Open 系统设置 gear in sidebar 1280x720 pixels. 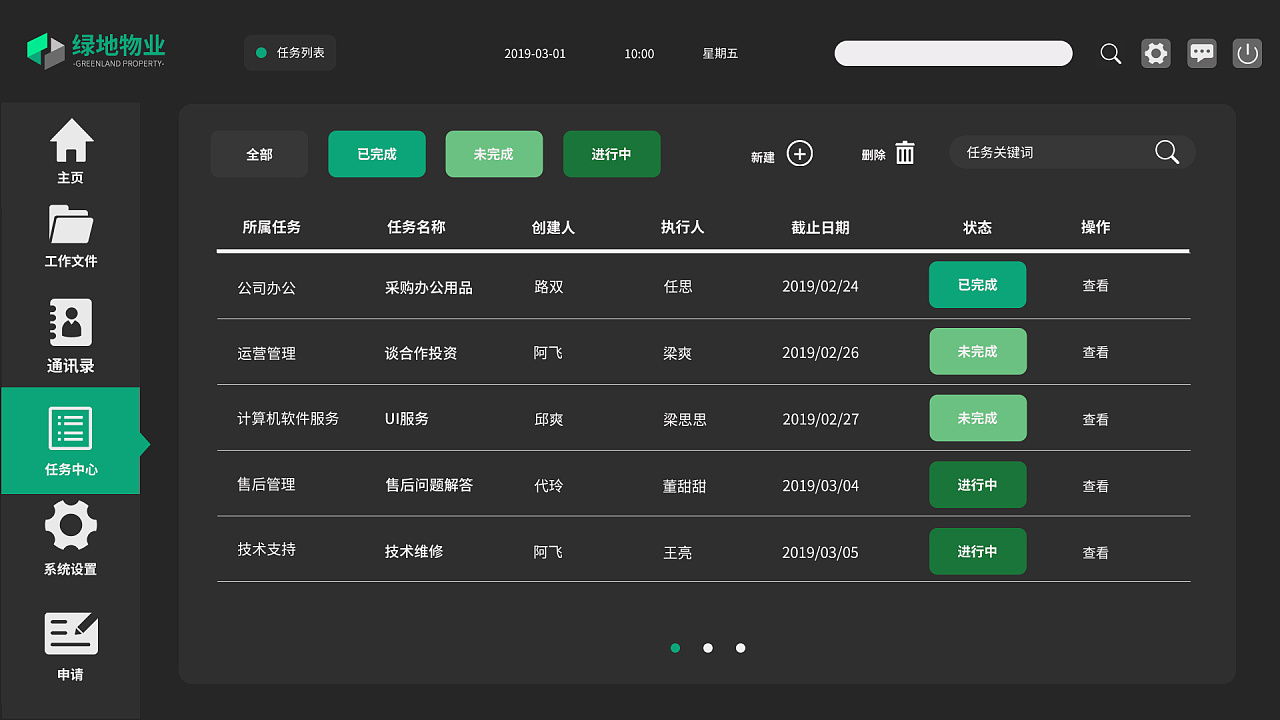coord(71,525)
